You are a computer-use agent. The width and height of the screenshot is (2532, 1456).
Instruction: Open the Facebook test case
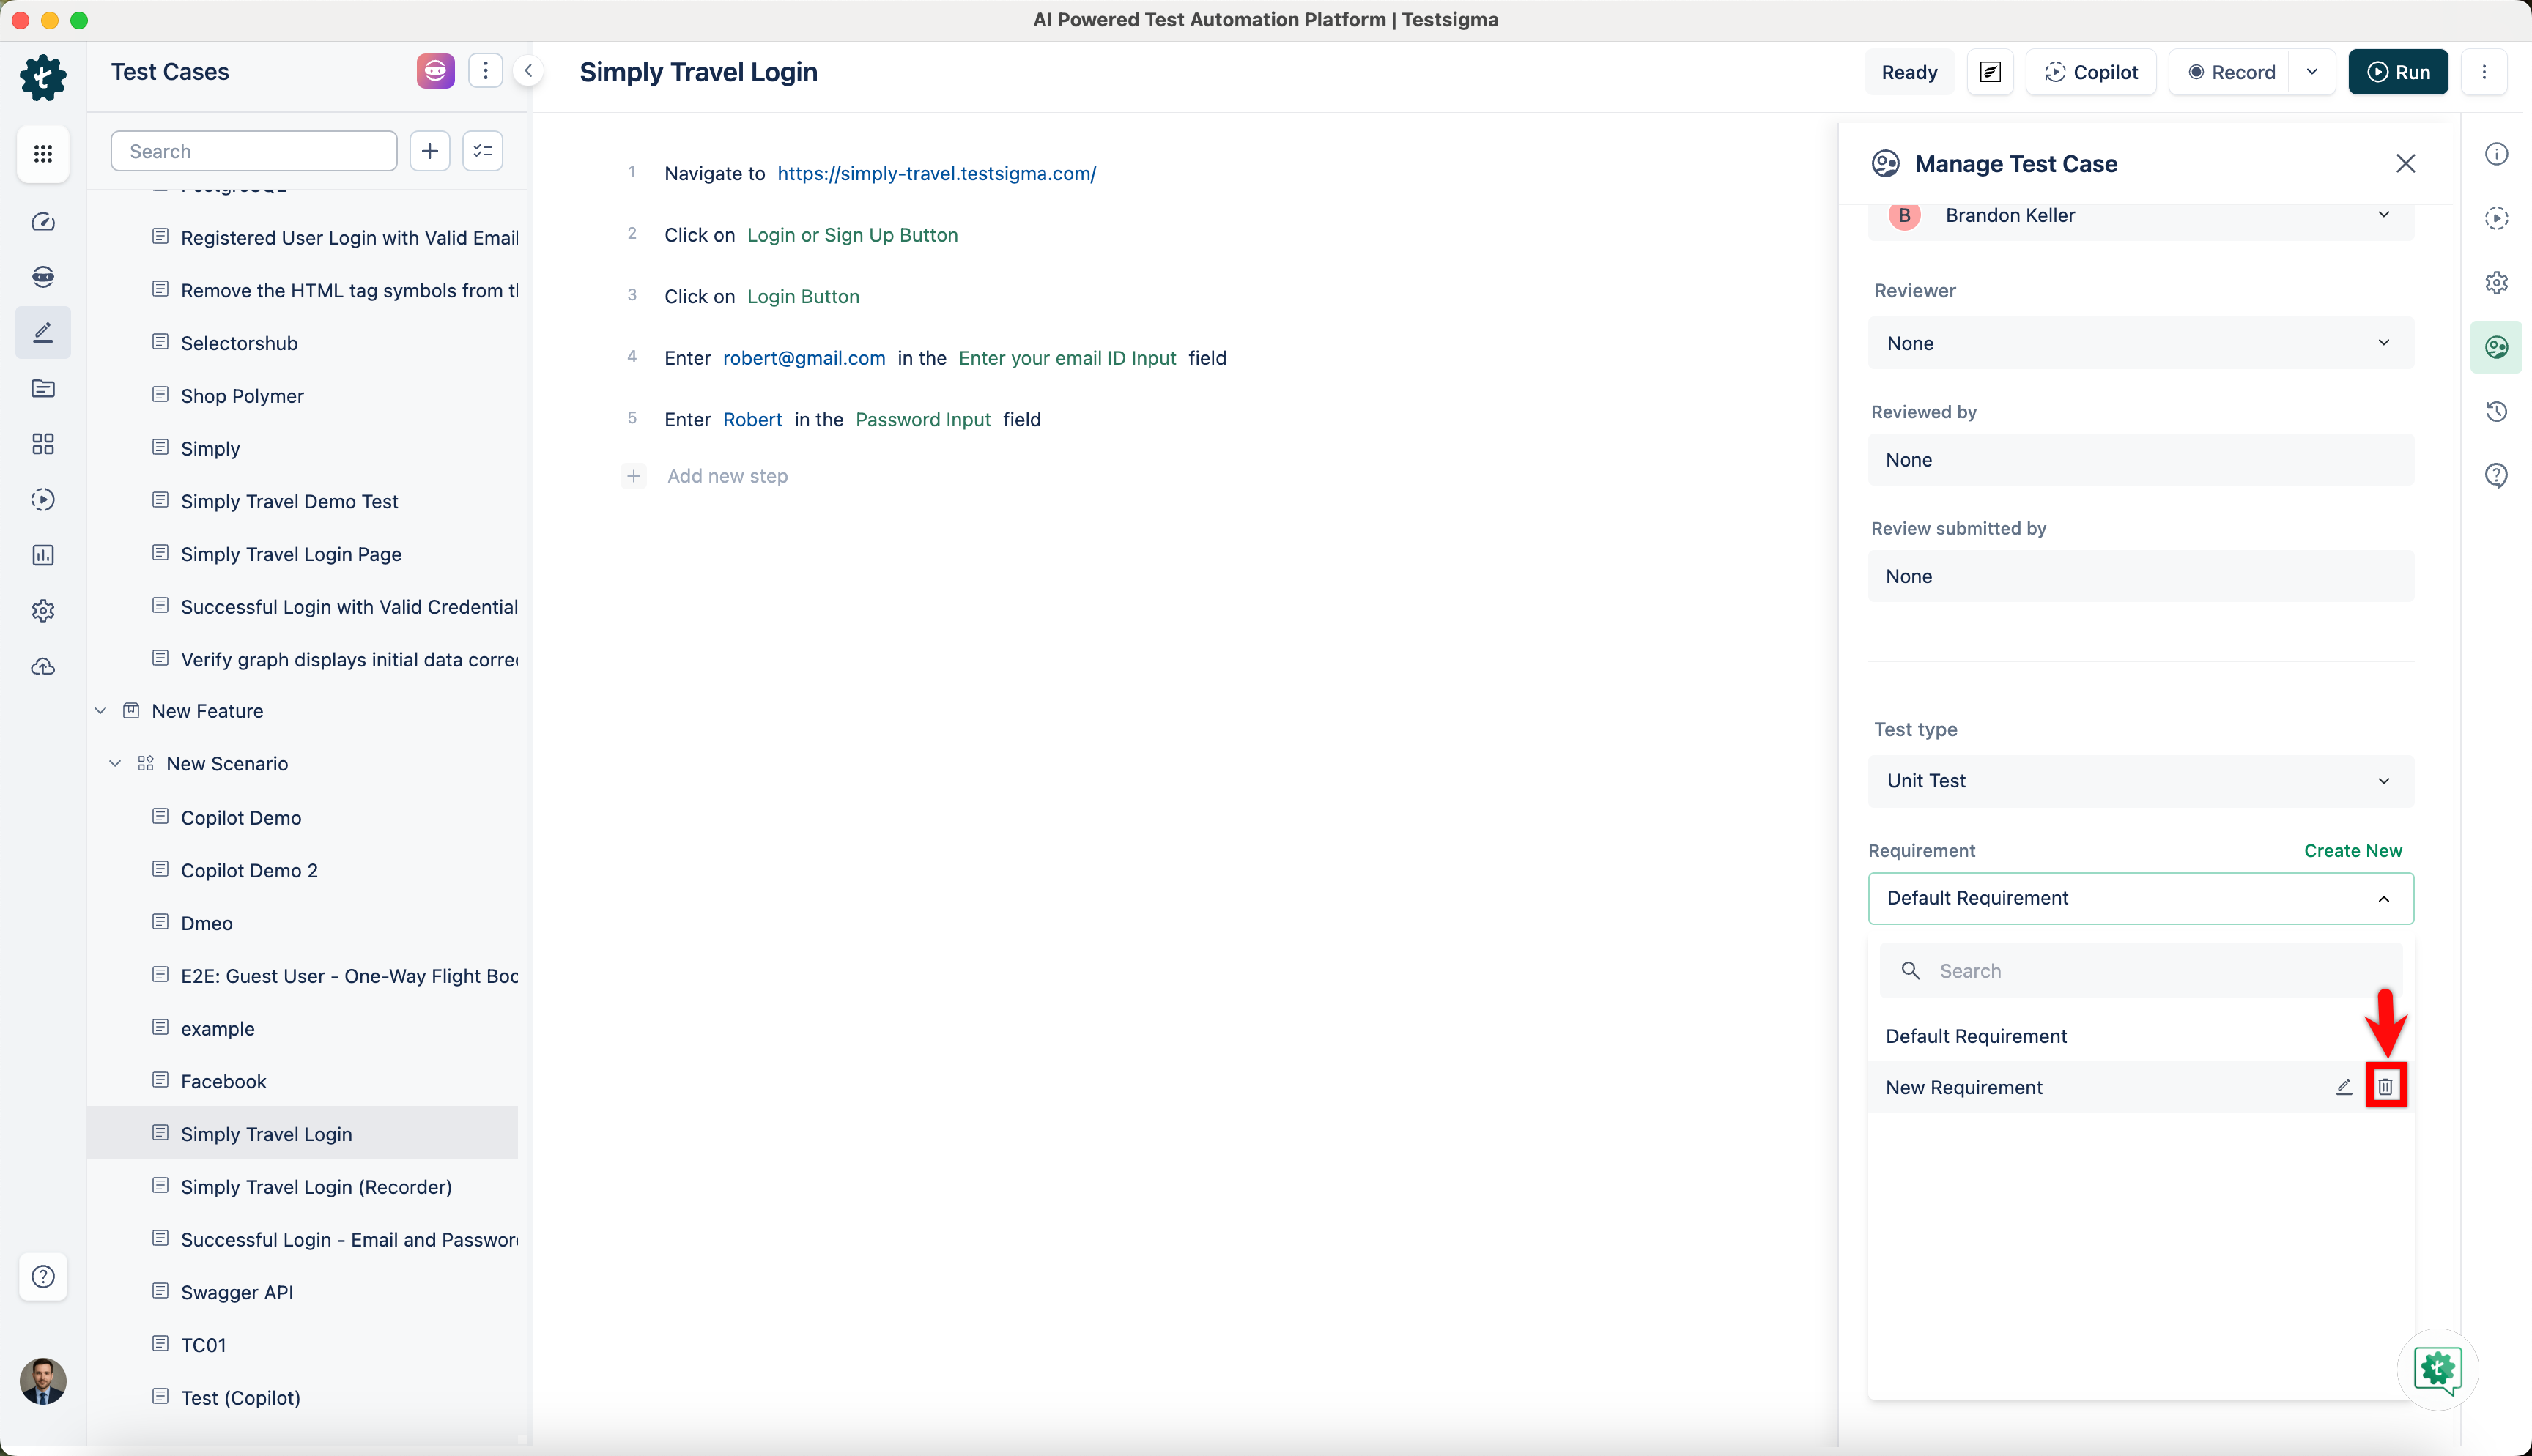tap(223, 1081)
